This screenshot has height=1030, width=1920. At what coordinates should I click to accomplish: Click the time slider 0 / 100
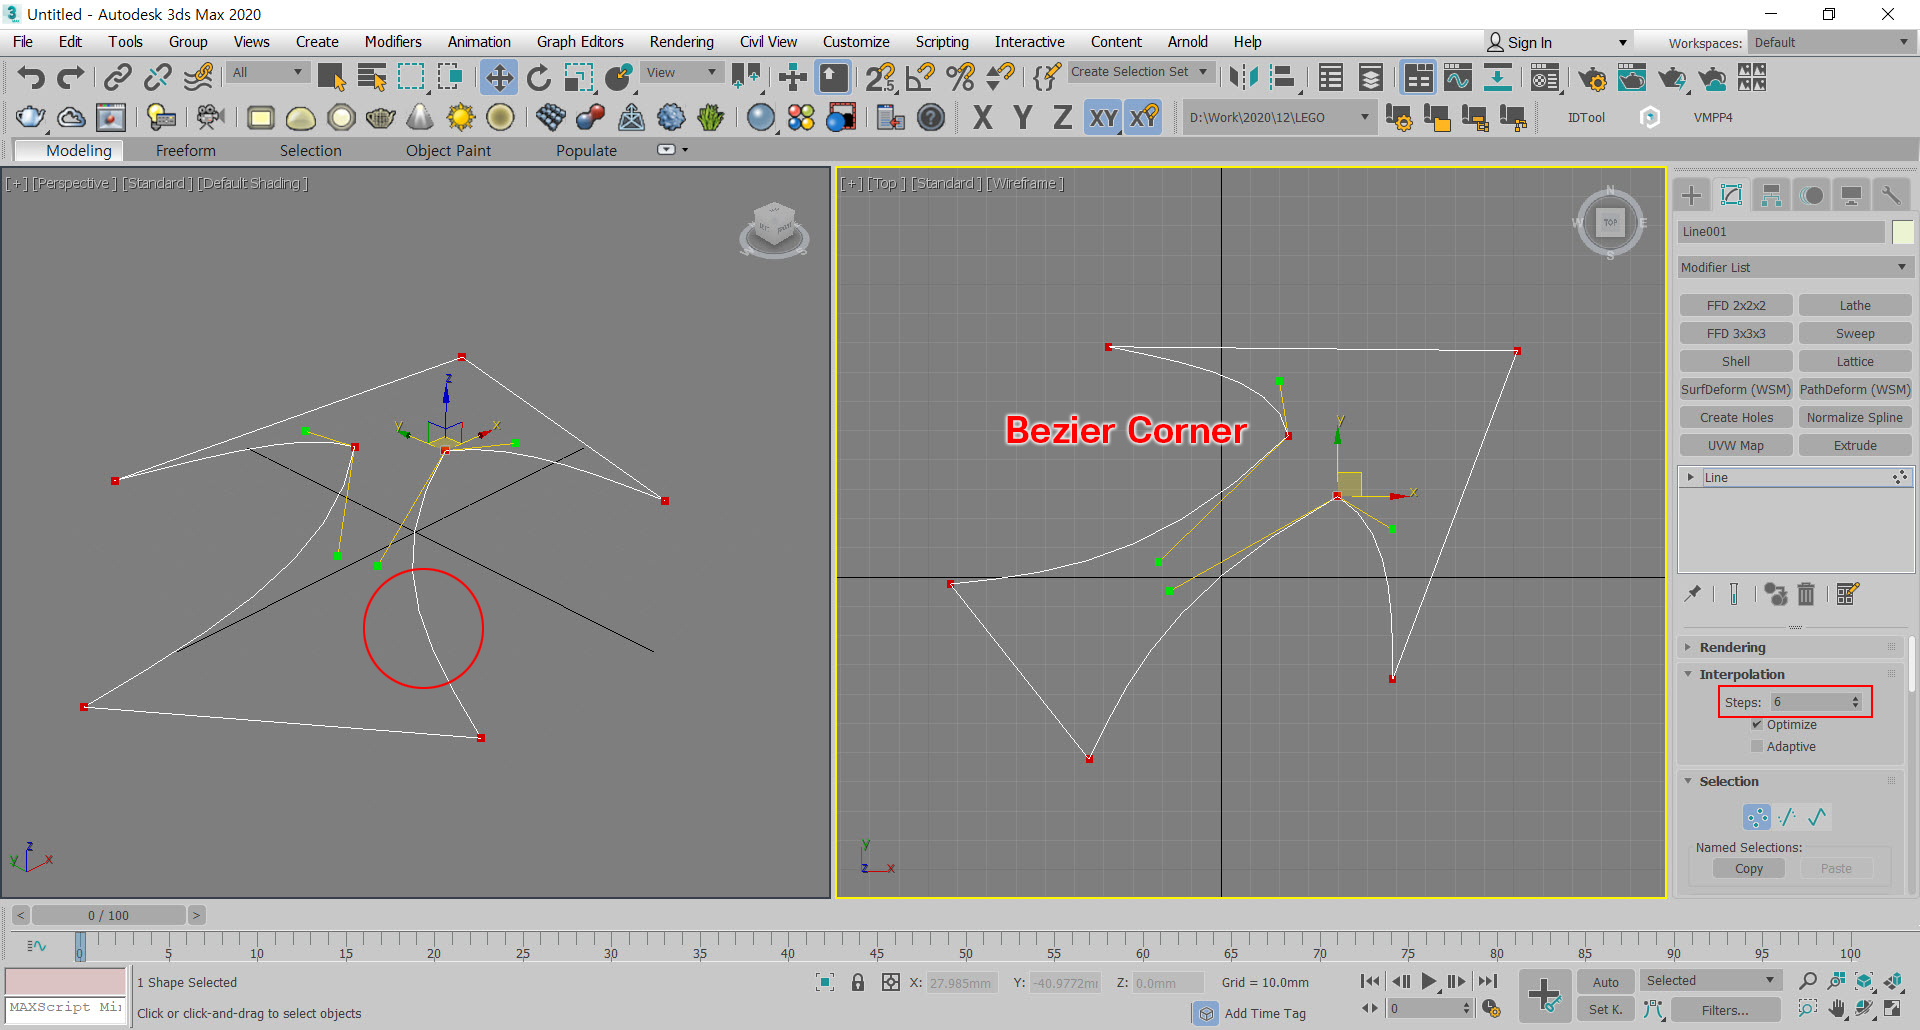point(108,915)
